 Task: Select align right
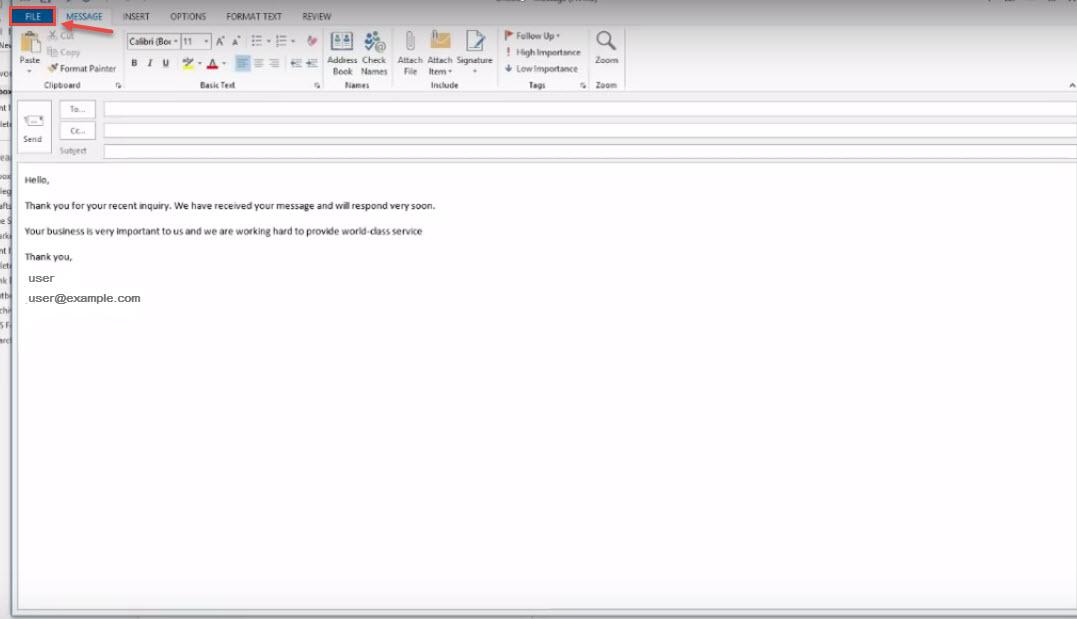click(274, 63)
